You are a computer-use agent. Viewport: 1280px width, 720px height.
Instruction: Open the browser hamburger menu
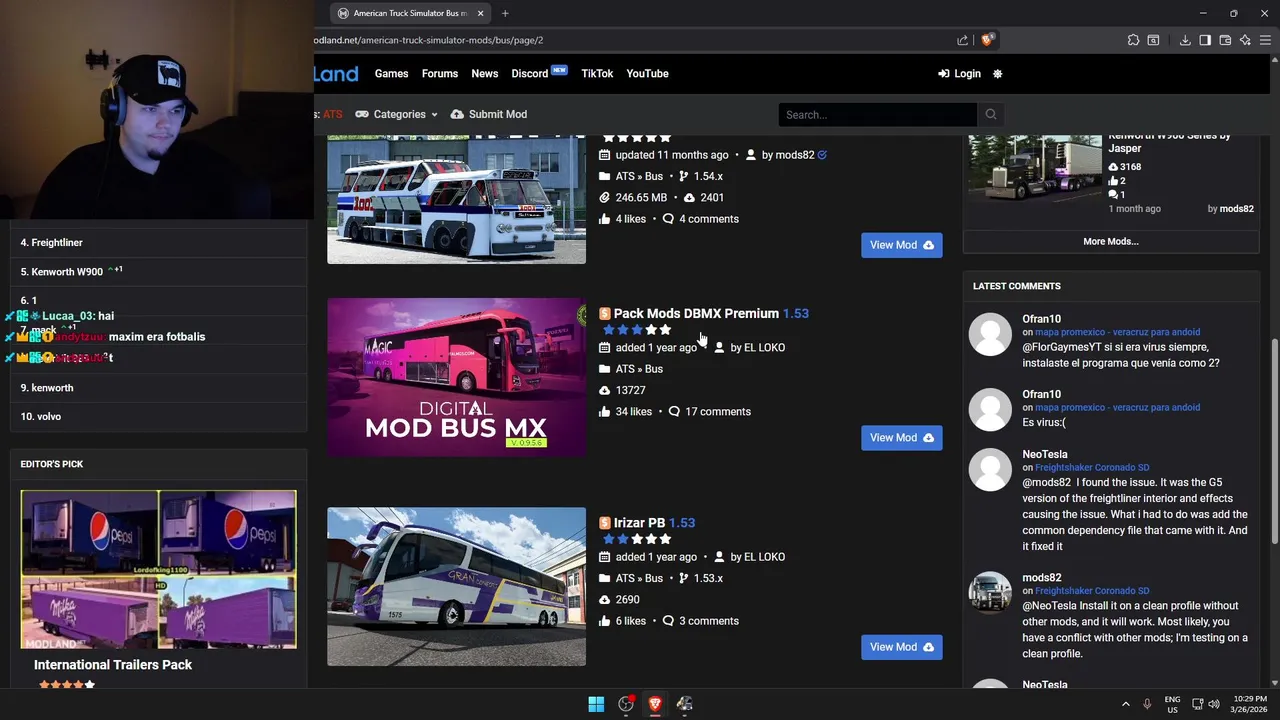1265,40
